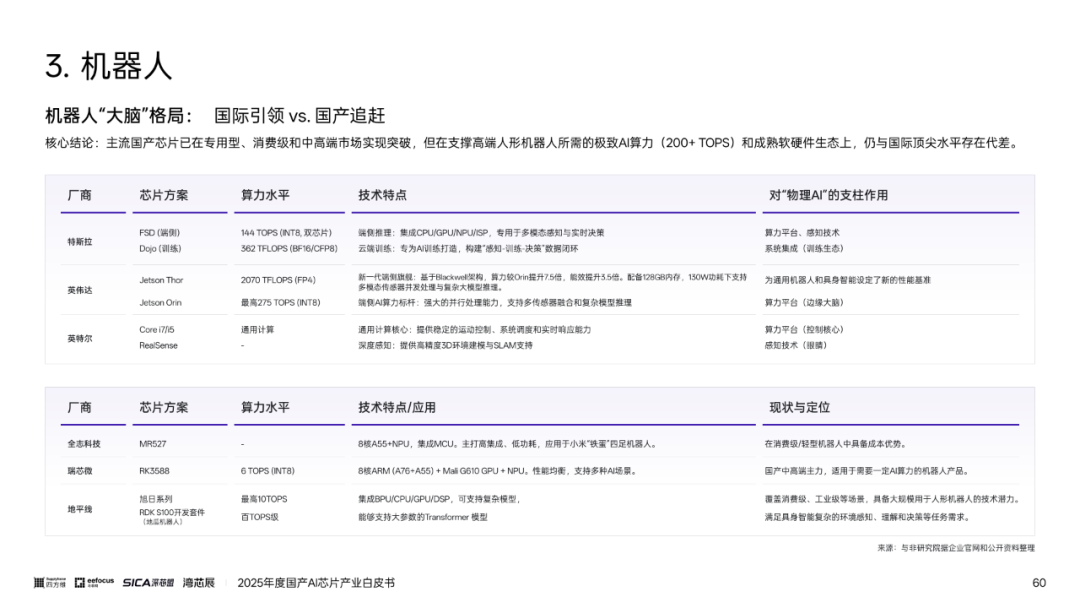
Task: Click the "RDK S100开发套件" chip cell
Action: 172,512
